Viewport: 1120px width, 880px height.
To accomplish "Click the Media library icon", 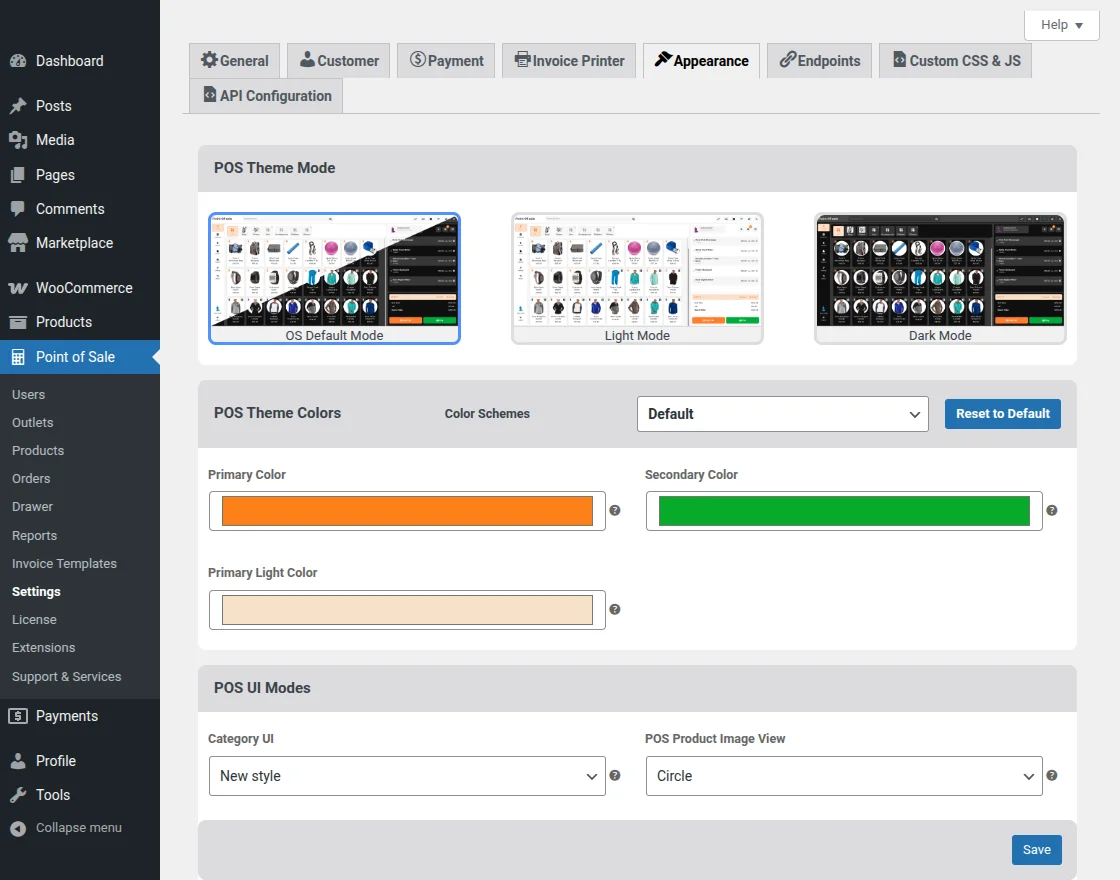I will 18,140.
